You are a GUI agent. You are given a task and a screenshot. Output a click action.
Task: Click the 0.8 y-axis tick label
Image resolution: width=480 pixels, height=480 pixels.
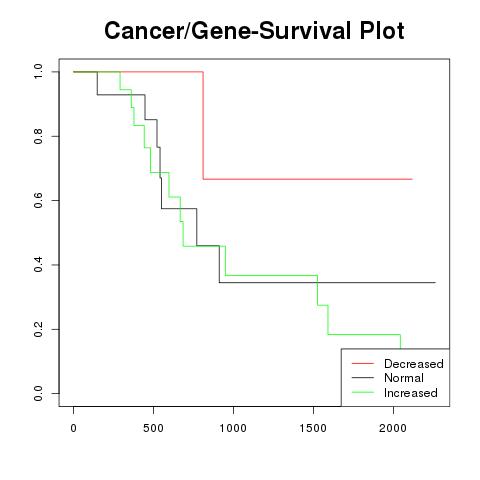38,136
